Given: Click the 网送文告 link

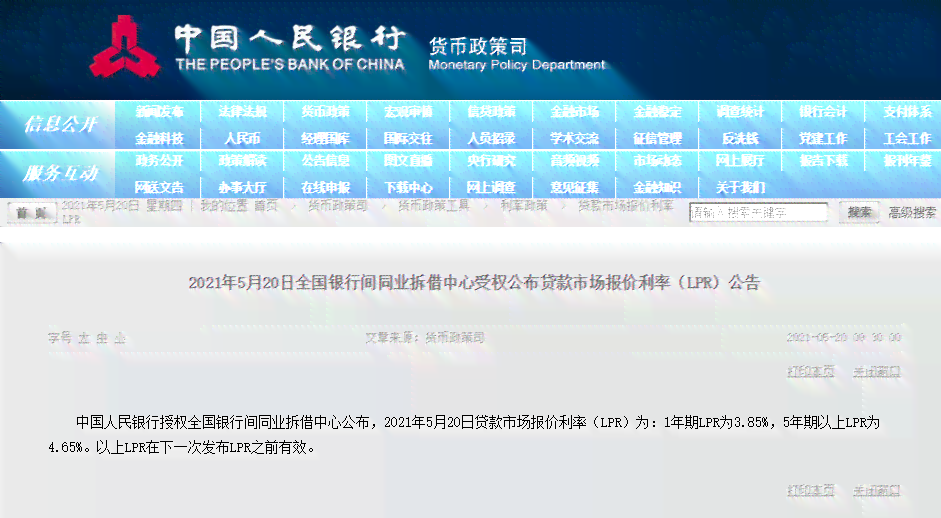Looking at the screenshot, I should coord(159,187).
